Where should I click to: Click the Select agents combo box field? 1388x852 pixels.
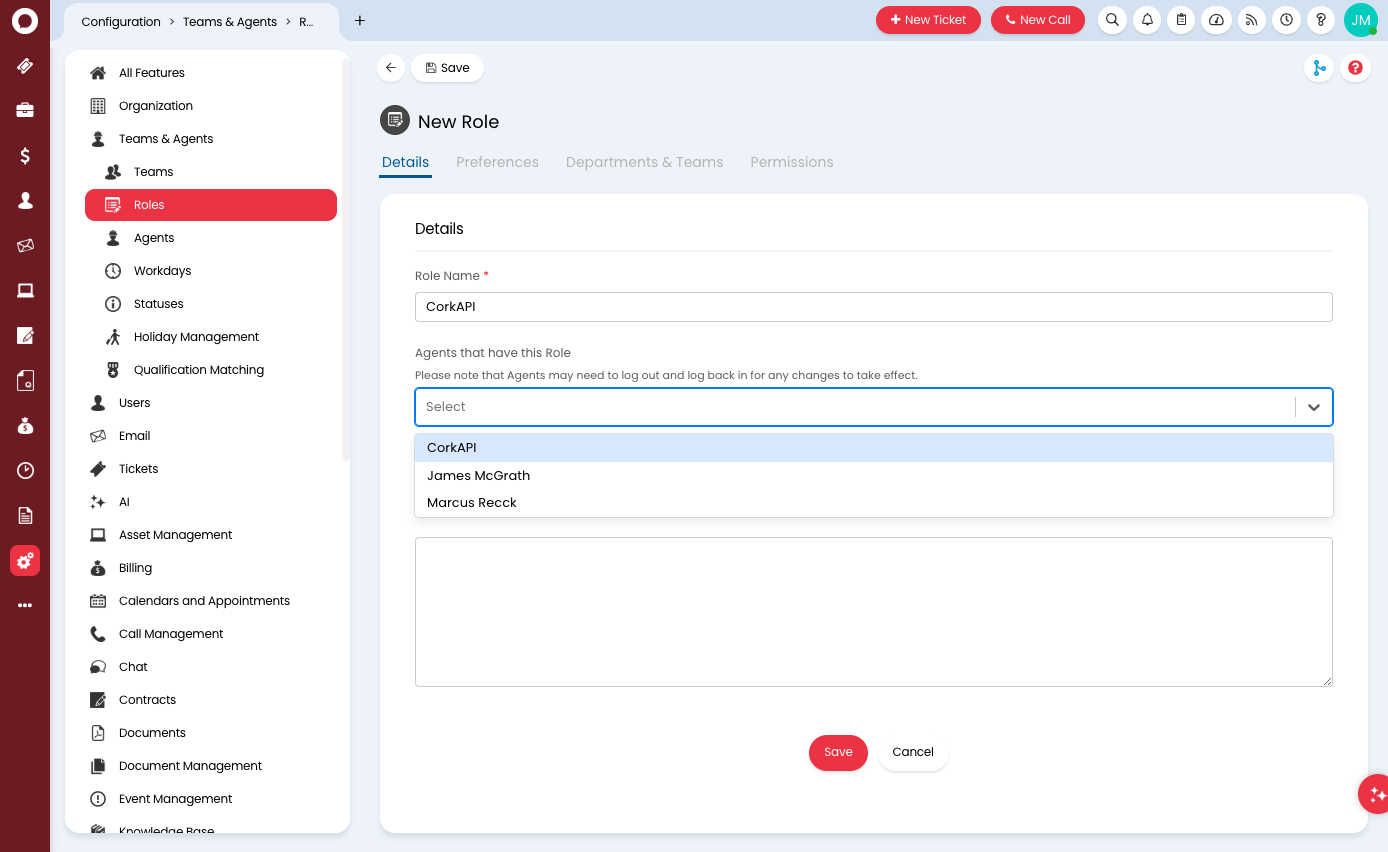(873, 407)
